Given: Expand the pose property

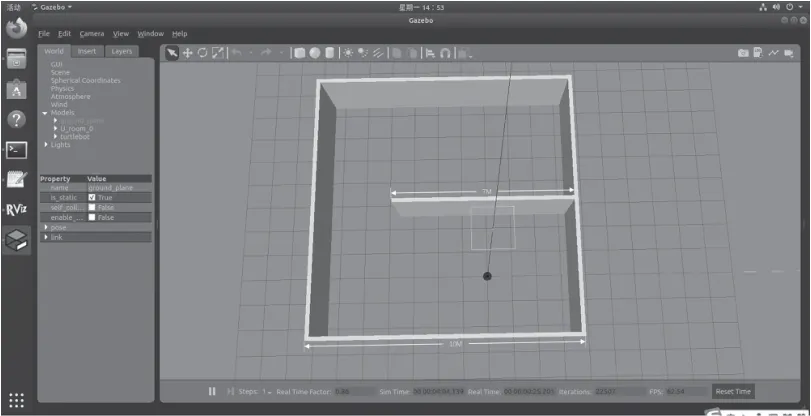Looking at the screenshot, I should (46, 227).
